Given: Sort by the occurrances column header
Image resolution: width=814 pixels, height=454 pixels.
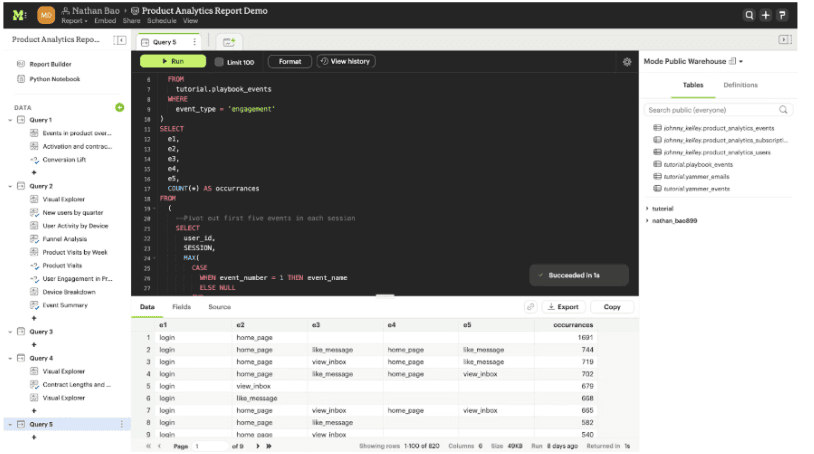Looking at the screenshot, I should pyautogui.click(x=573, y=325).
